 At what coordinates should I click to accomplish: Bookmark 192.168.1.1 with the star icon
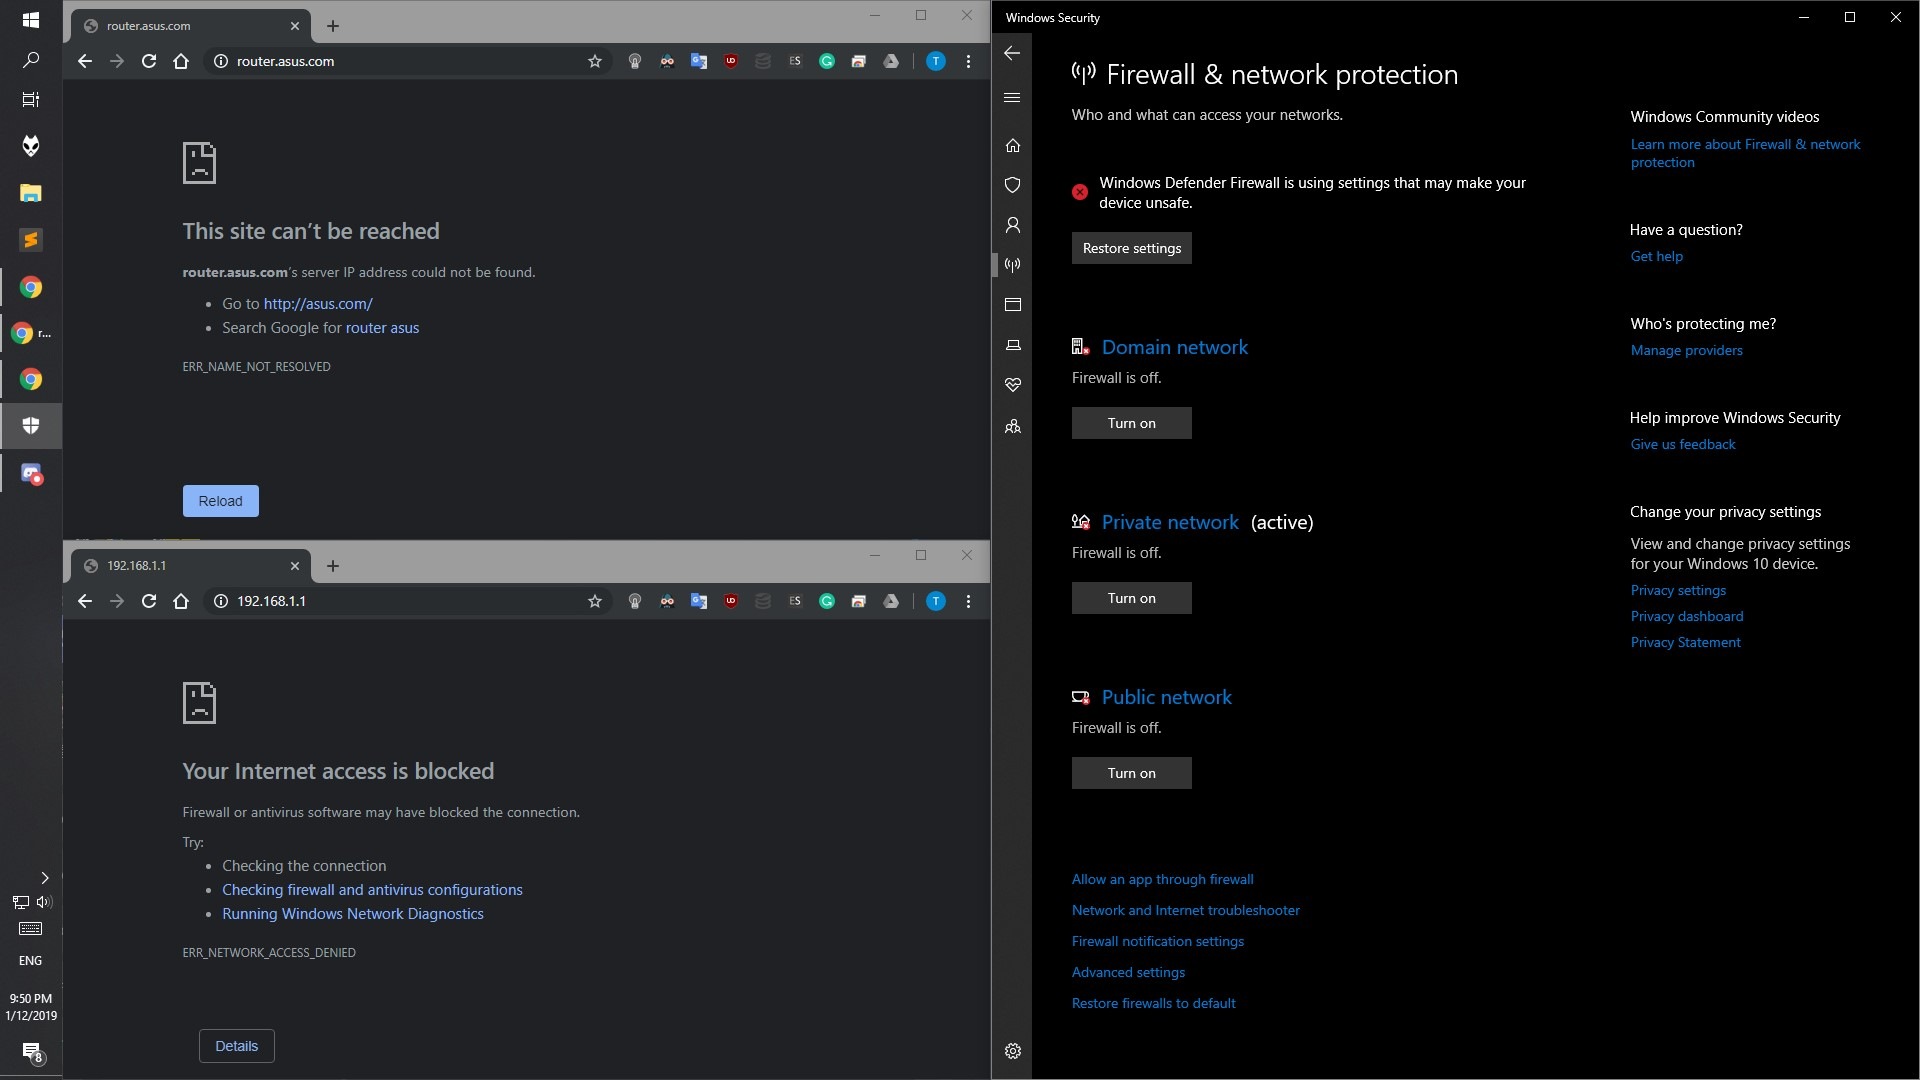pos(595,601)
